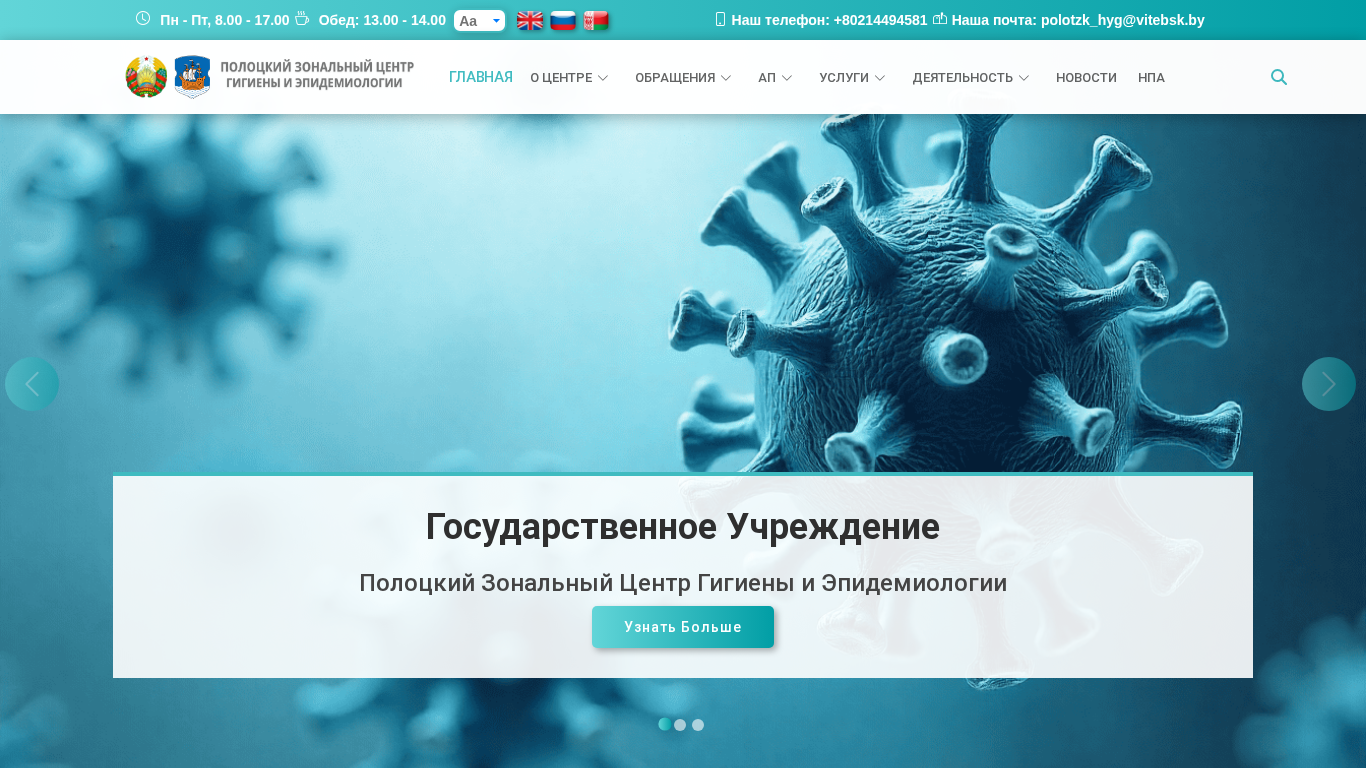Image resolution: width=1366 pixels, height=768 pixels.
Task: Click the clock icon by working hours
Action: click(x=143, y=18)
